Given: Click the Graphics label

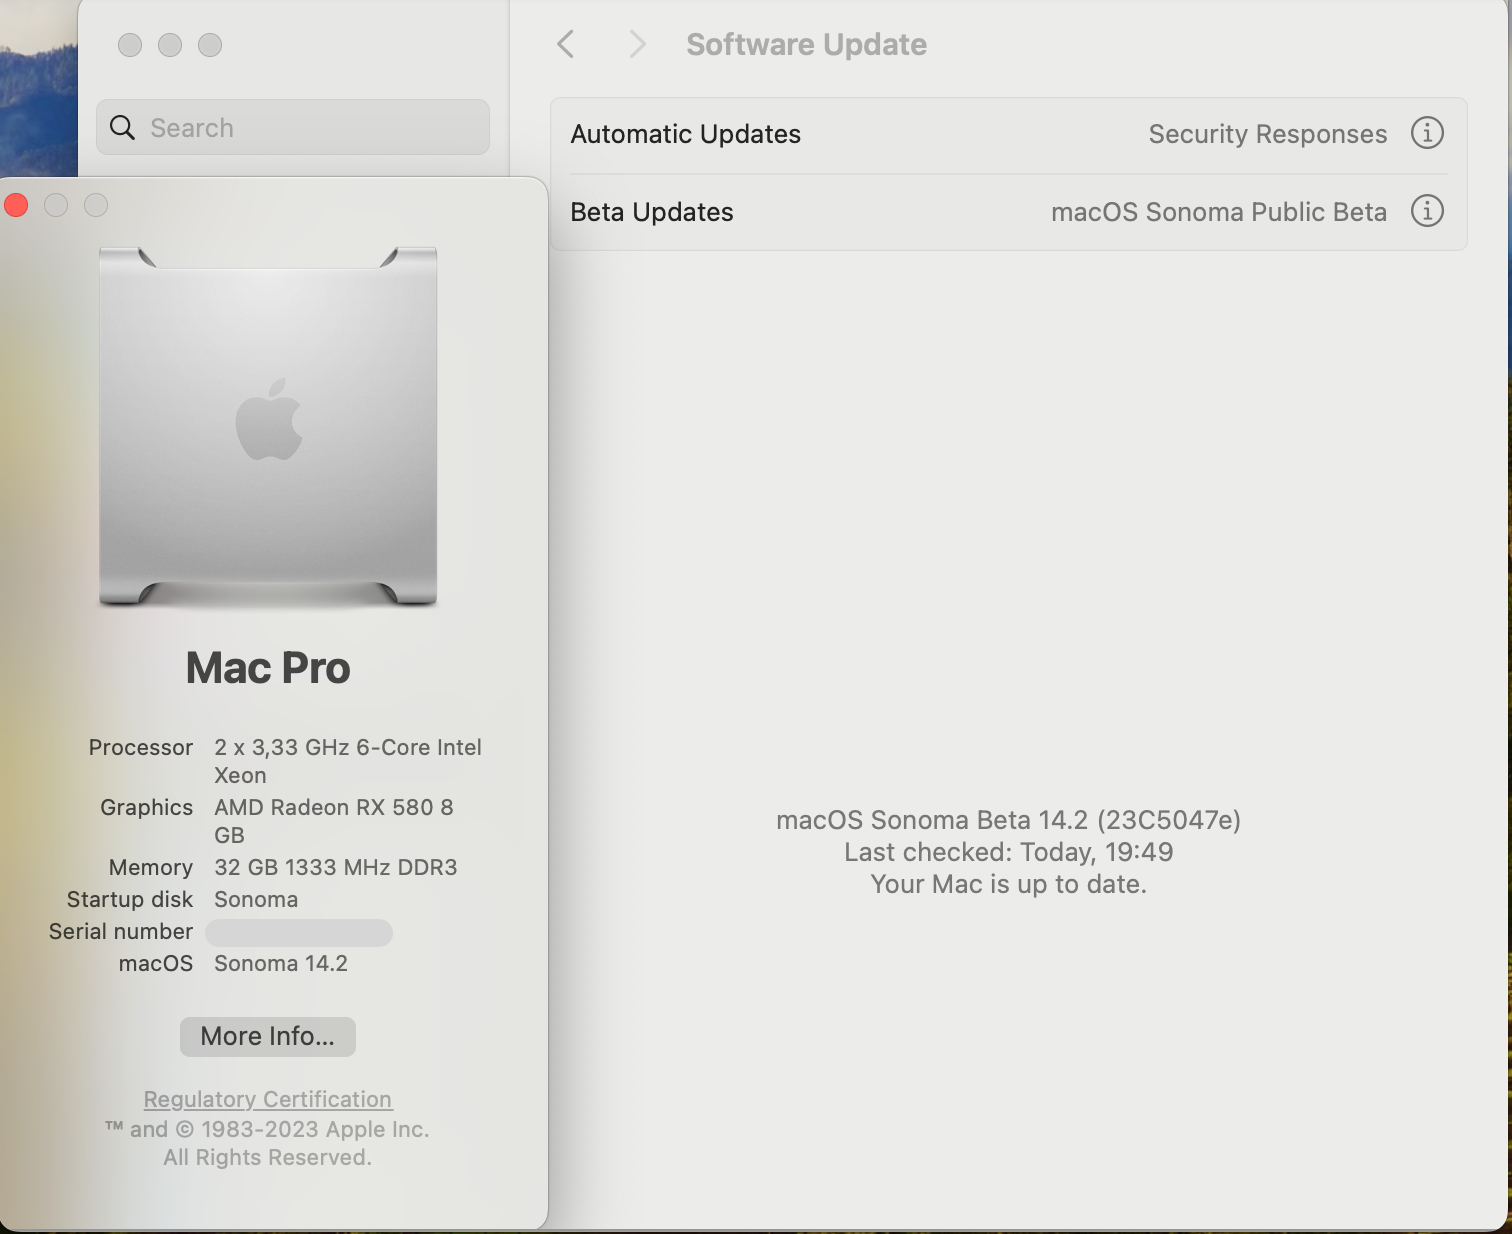Looking at the screenshot, I should pyautogui.click(x=147, y=807).
